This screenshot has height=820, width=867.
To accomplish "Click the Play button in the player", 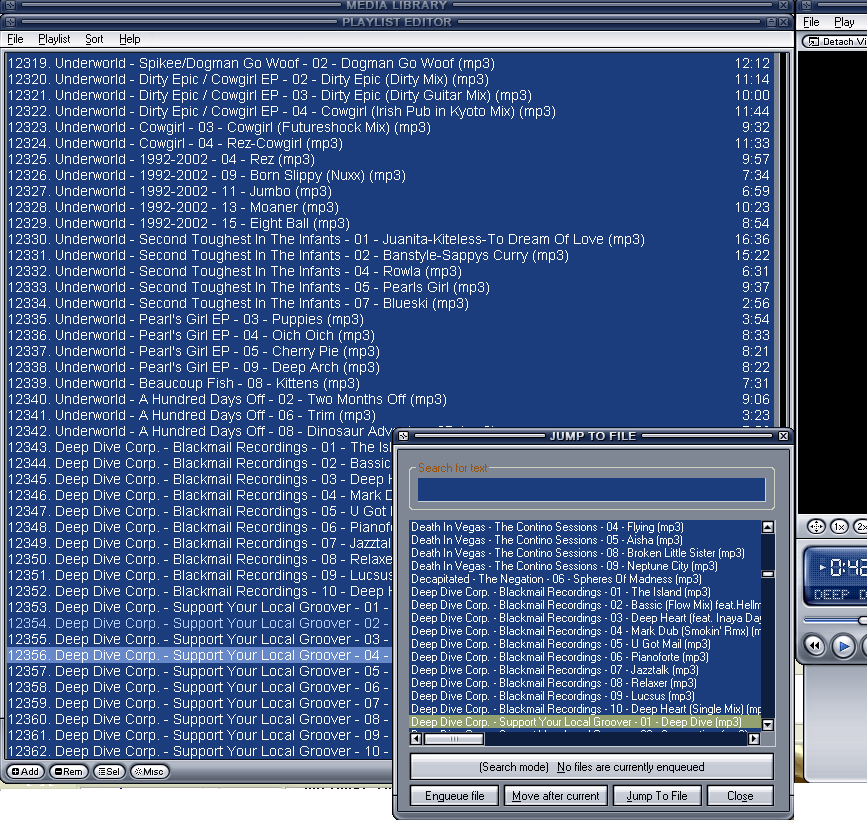I will coord(843,646).
